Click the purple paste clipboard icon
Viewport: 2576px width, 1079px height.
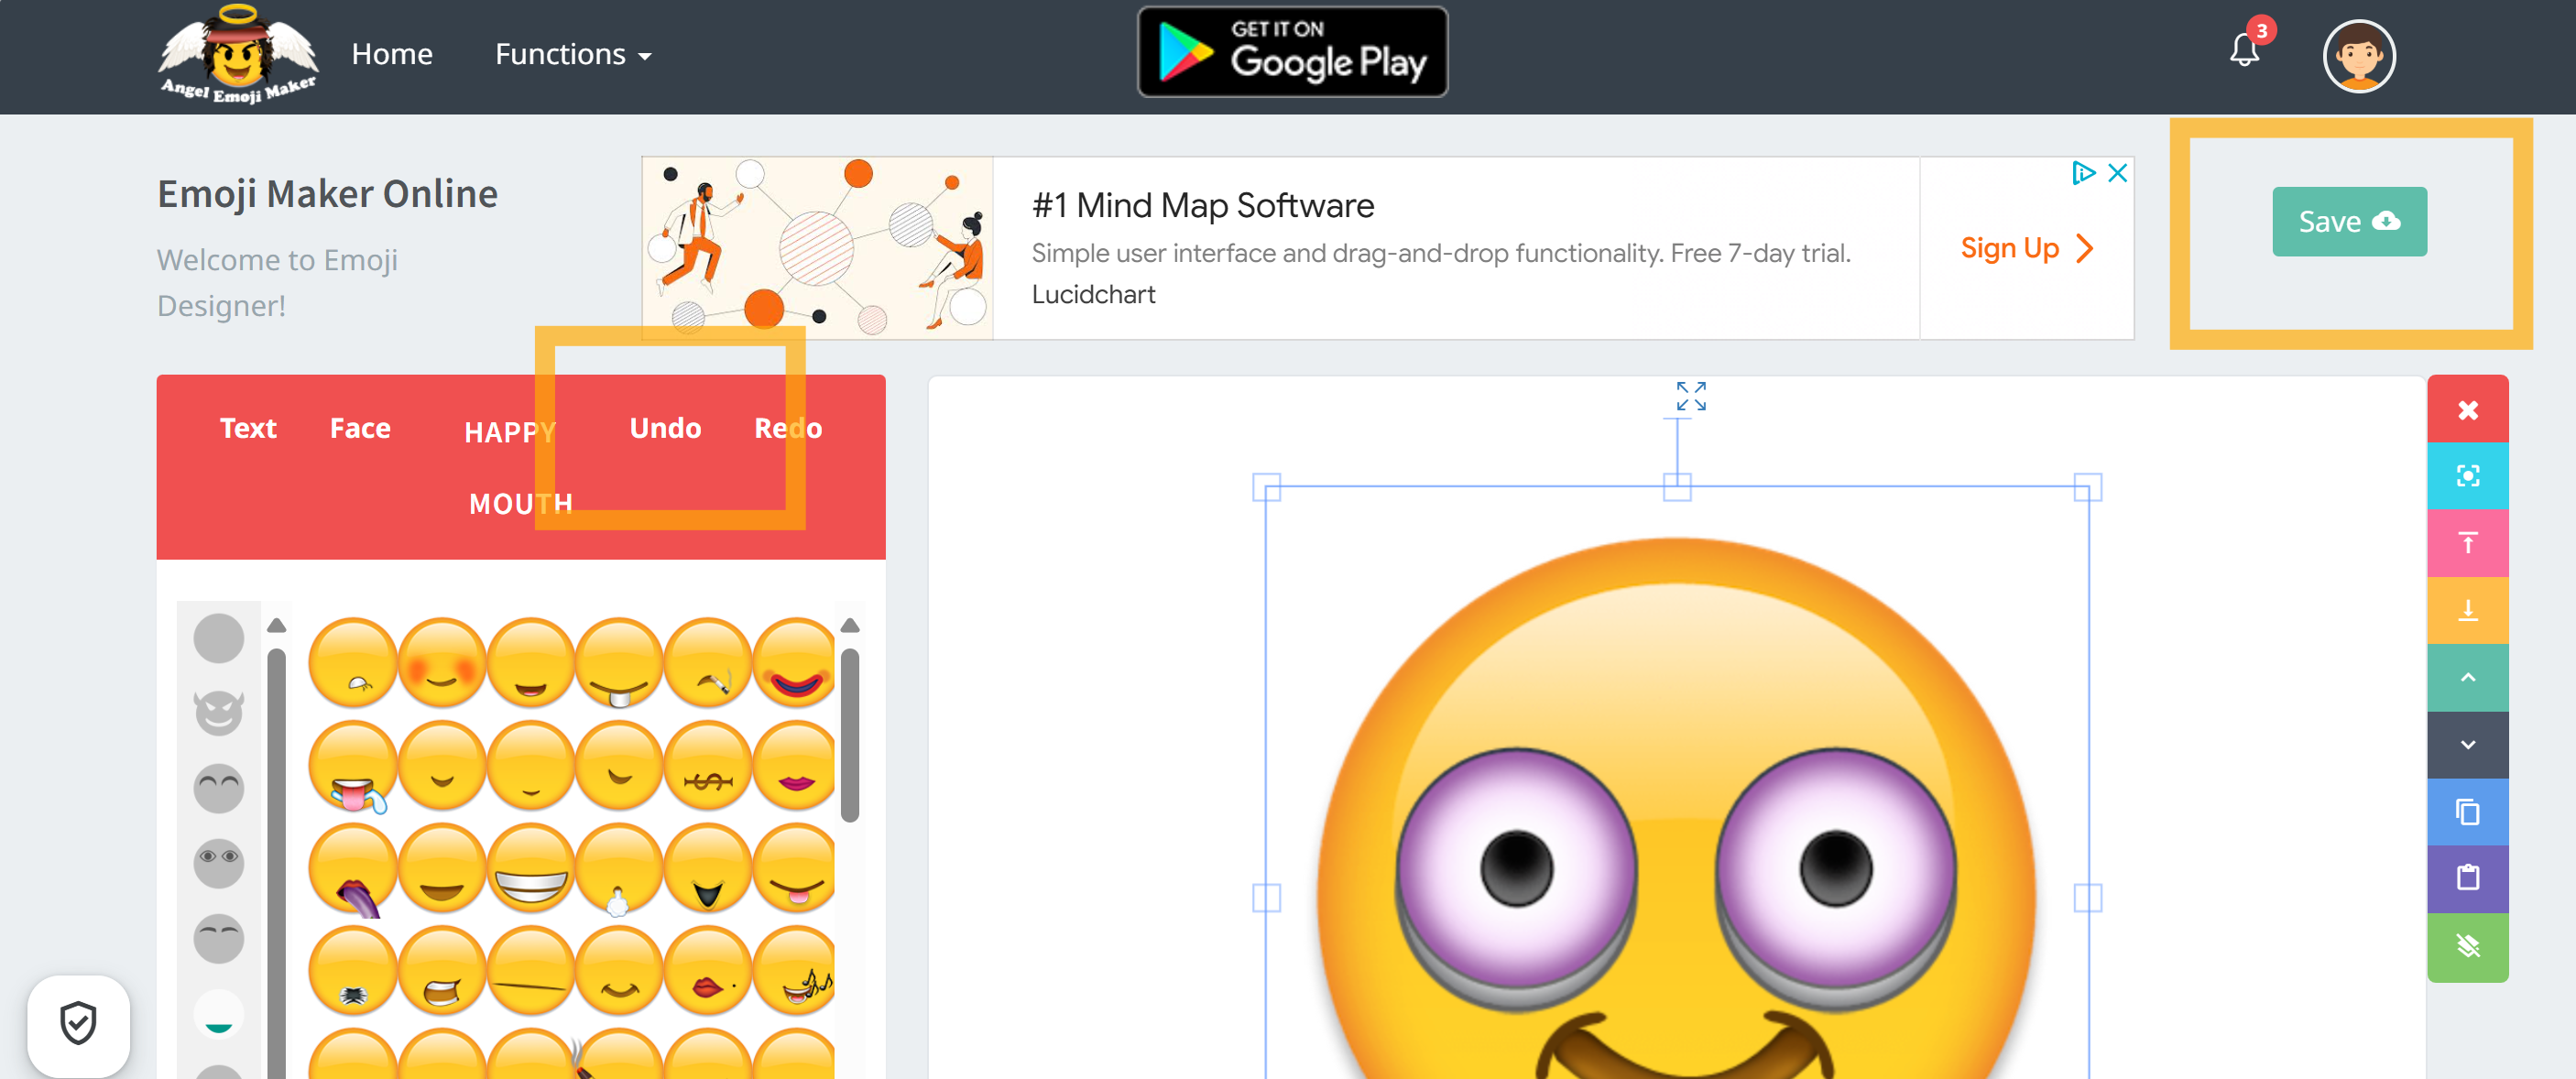2467,878
